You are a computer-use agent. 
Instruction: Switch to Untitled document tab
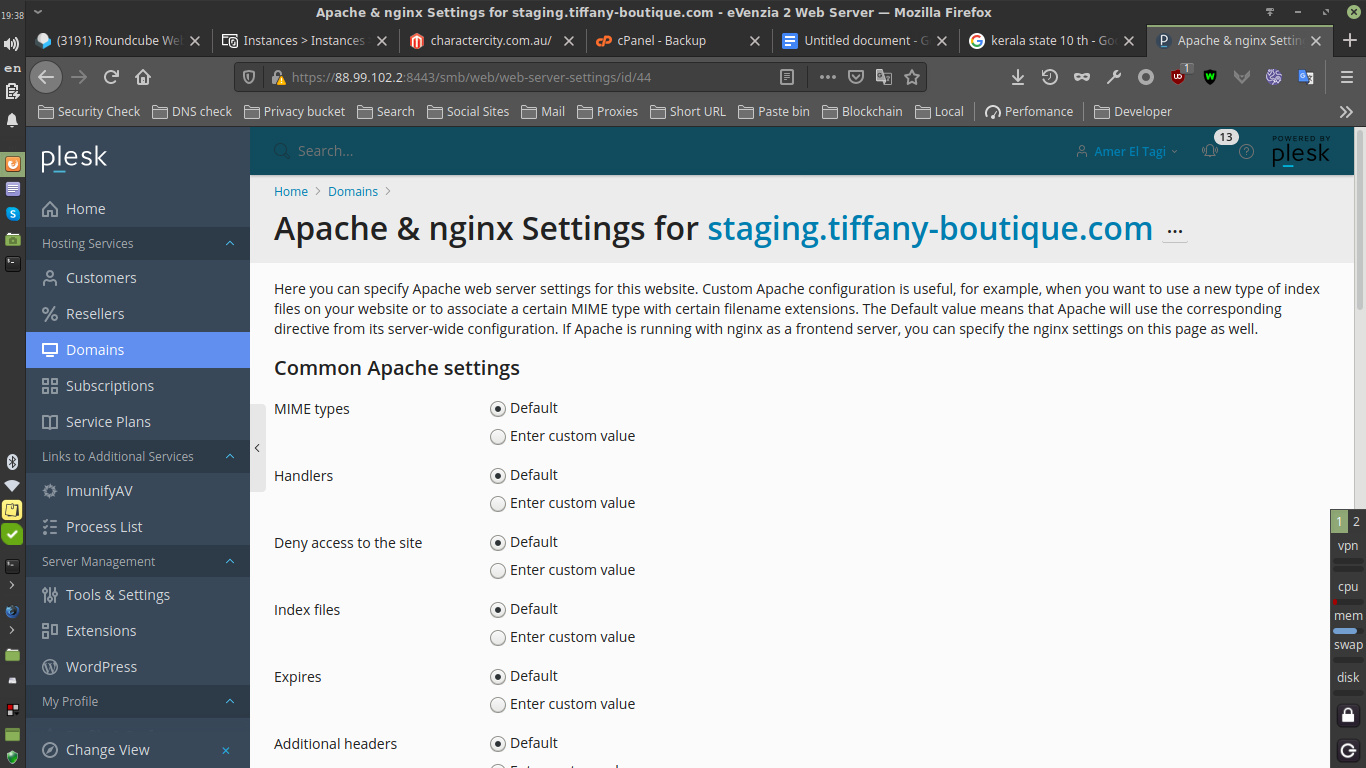(x=866, y=41)
